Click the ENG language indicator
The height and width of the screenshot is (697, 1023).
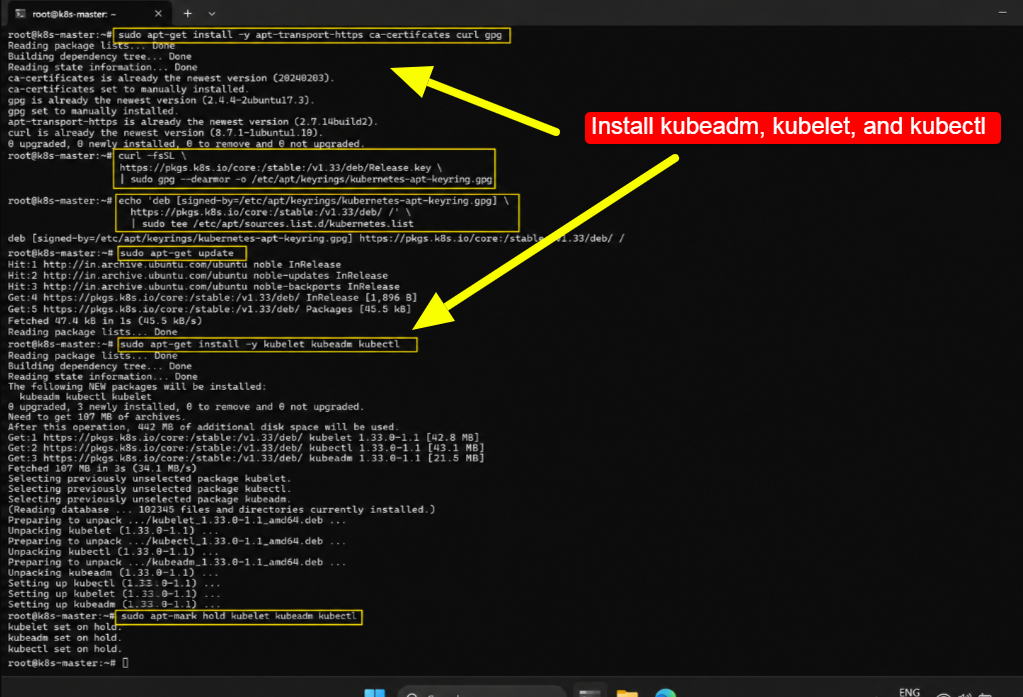[909, 692]
